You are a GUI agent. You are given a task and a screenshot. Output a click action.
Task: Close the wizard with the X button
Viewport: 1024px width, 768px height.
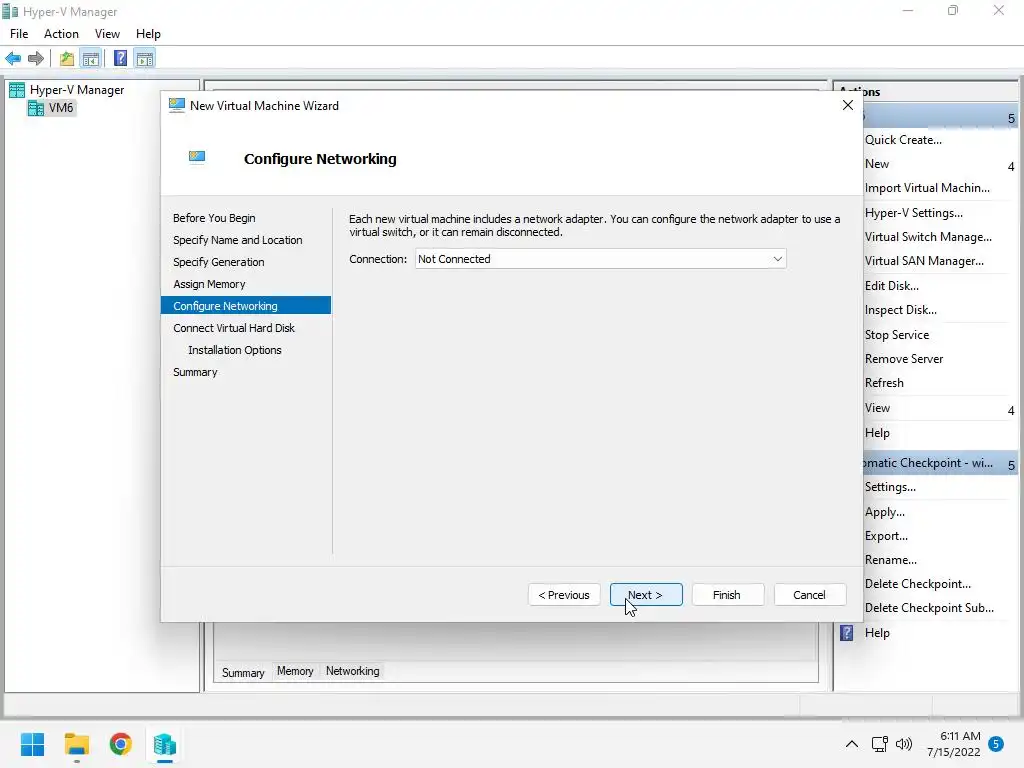[x=848, y=105]
